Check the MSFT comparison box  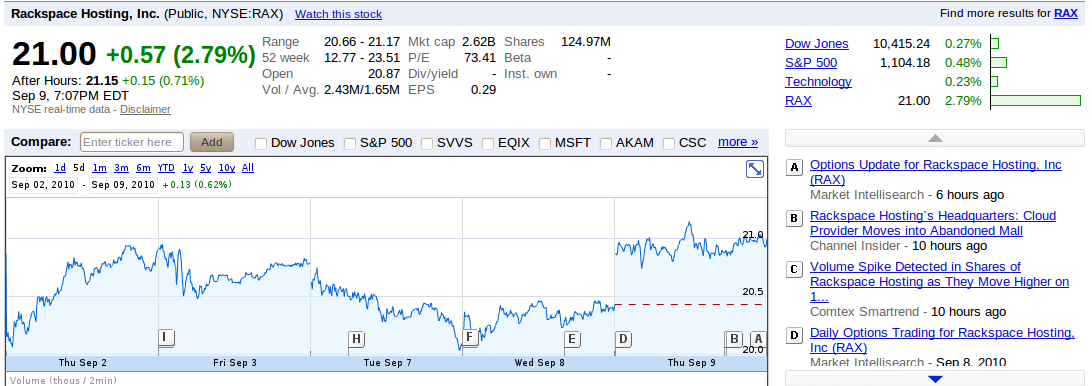click(545, 144)
